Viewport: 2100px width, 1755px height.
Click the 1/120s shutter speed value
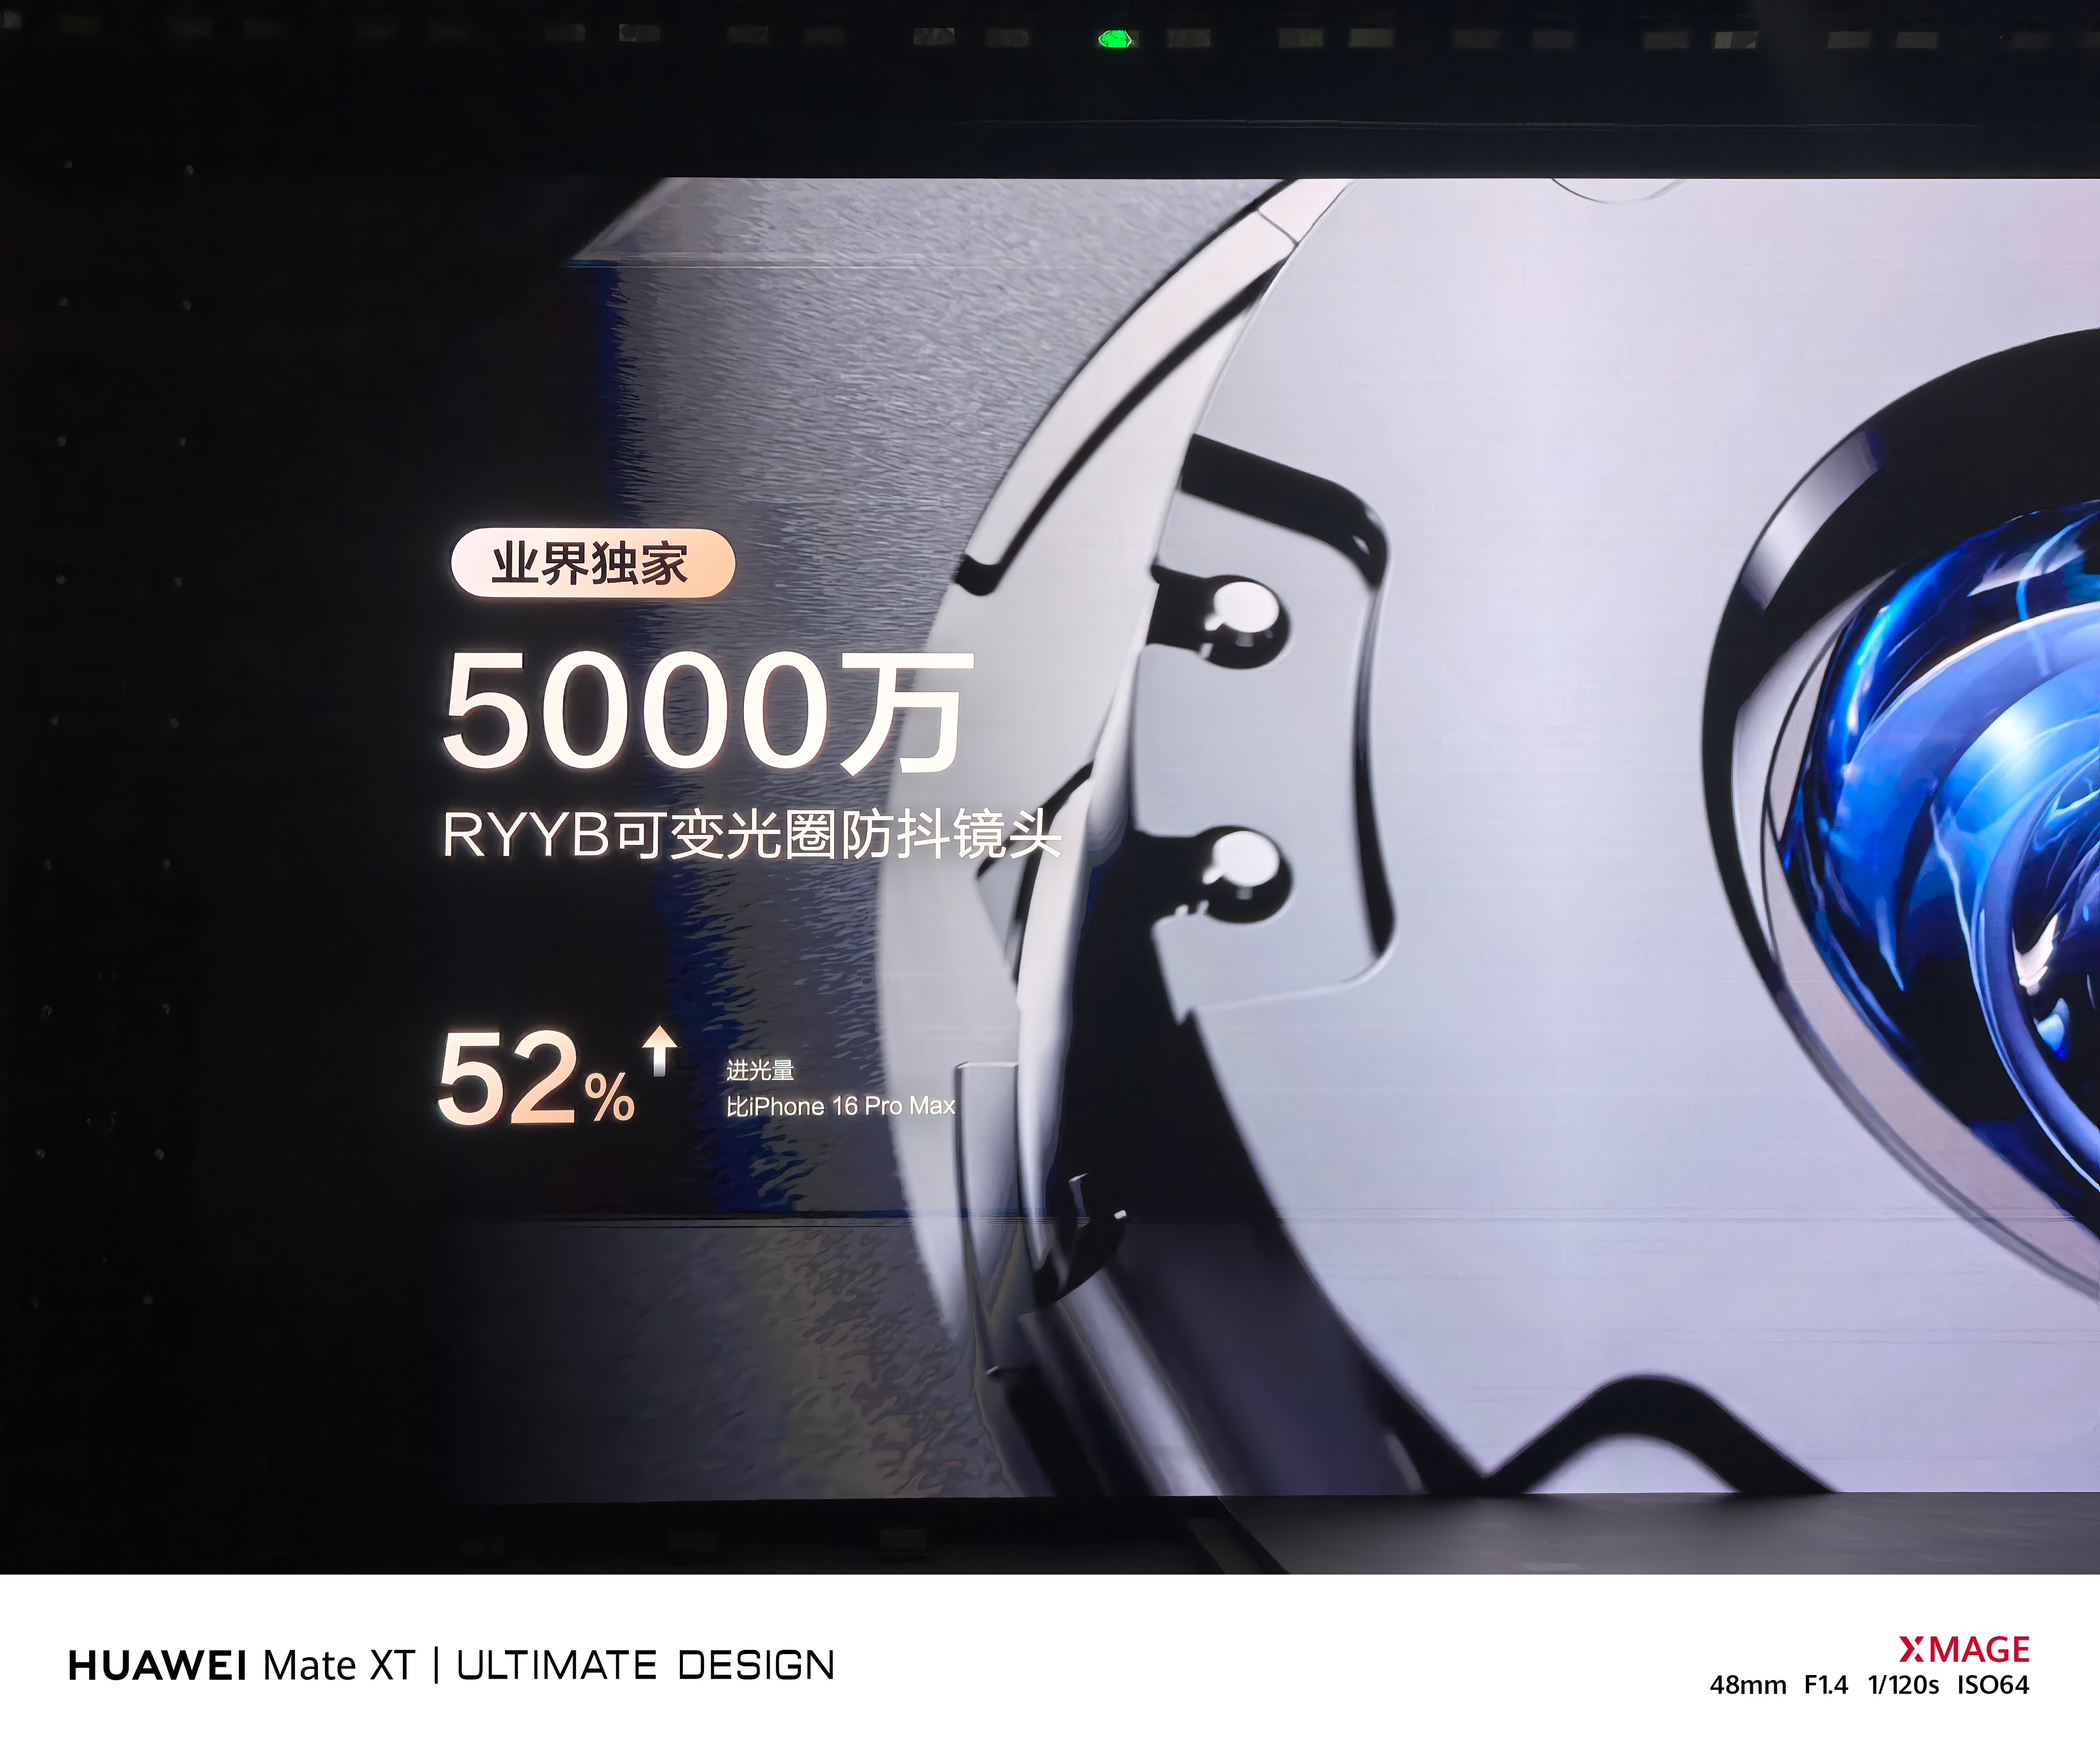tap(1903, 1686)
